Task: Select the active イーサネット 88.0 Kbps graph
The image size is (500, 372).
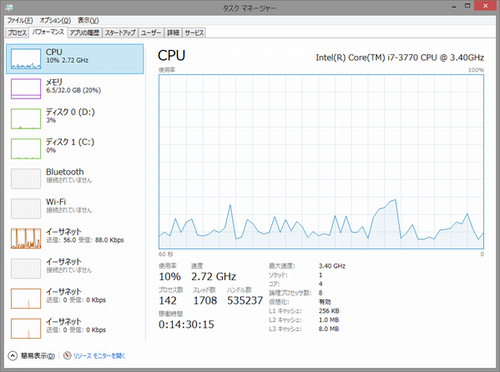Action: pyautogui.click(x=26, y=239)
